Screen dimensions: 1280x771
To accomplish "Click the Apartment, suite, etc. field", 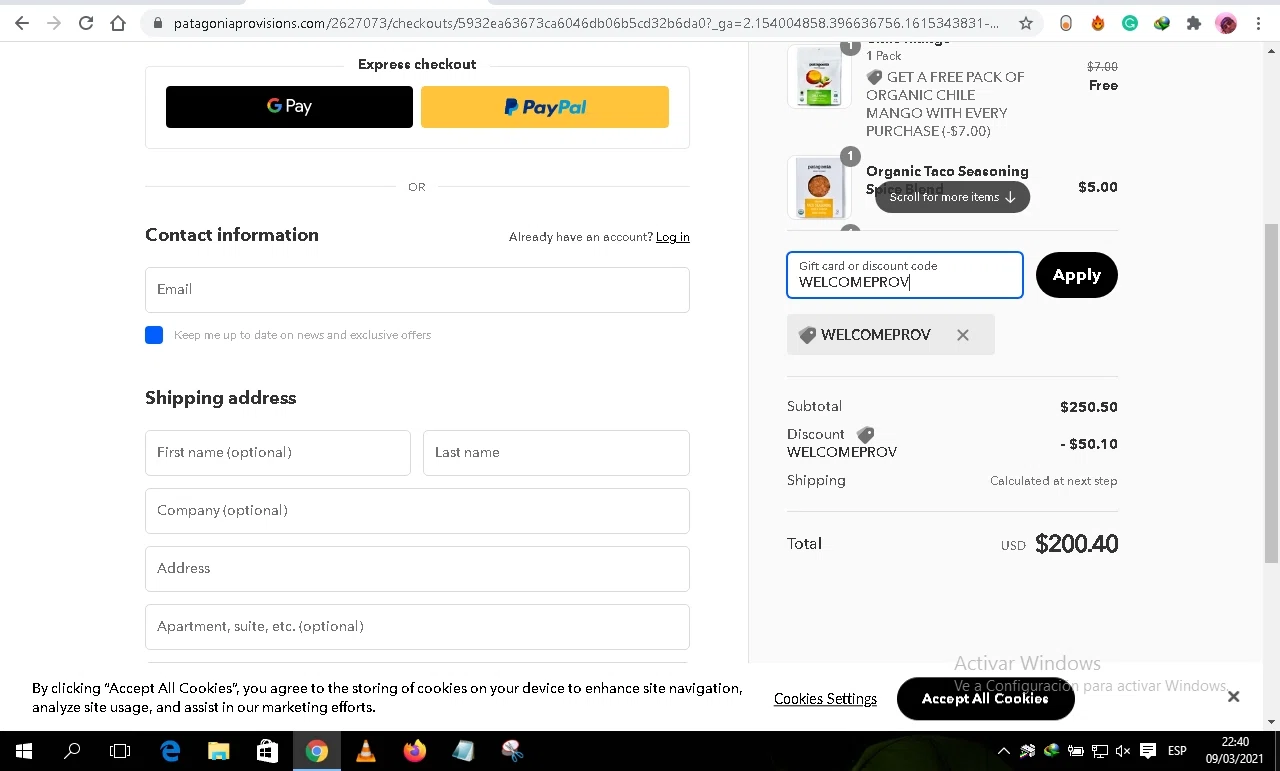I will click(x=417, y=627).
